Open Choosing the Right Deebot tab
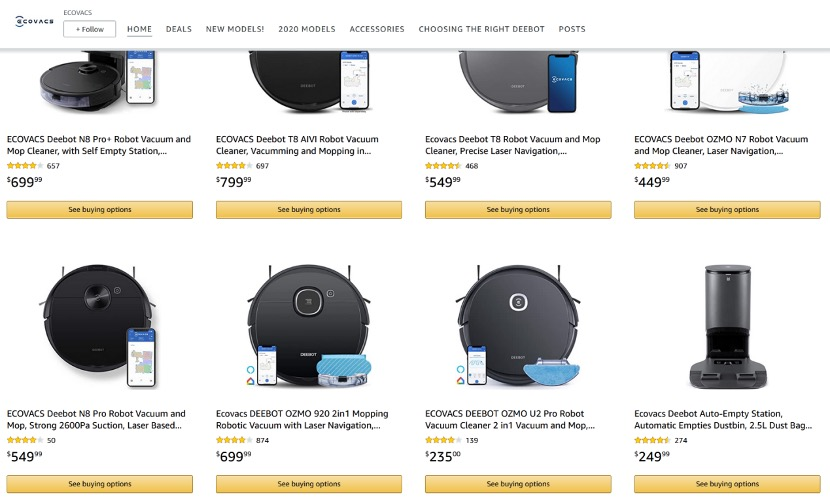The image size is (830, 502). click(x=482, y=29)
